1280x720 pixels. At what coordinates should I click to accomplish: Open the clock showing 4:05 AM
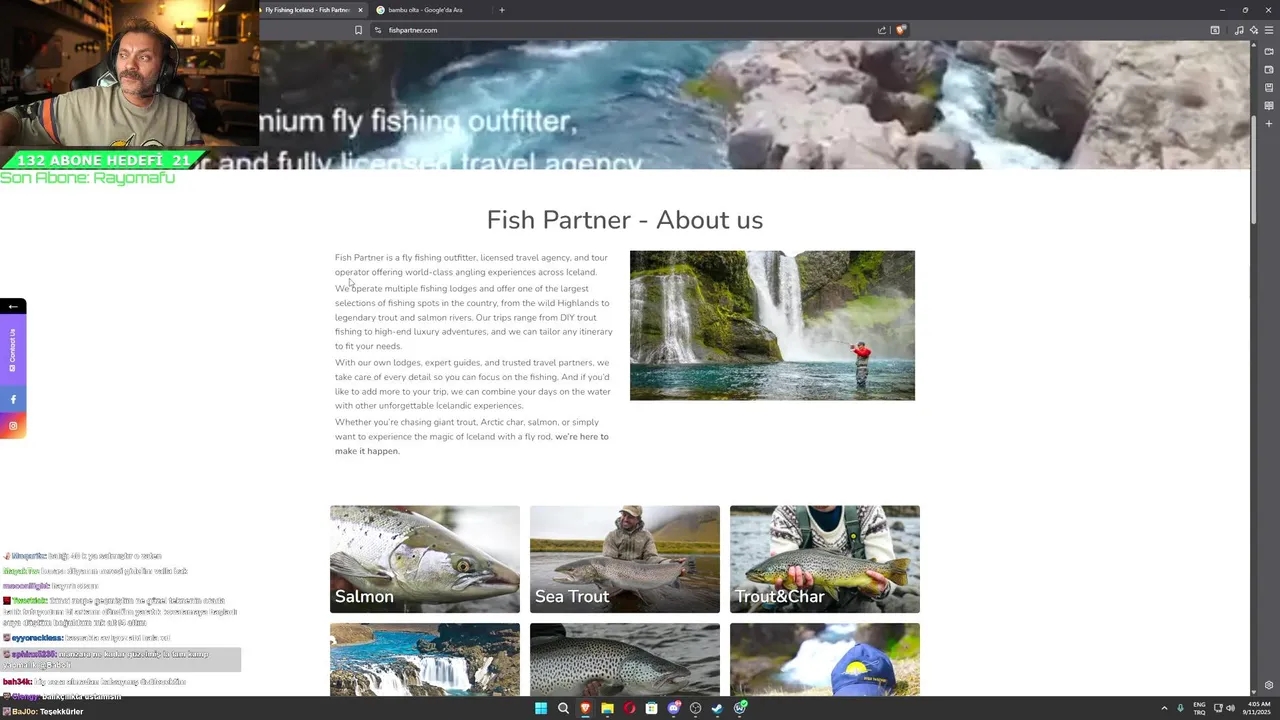pos(1259,708)
